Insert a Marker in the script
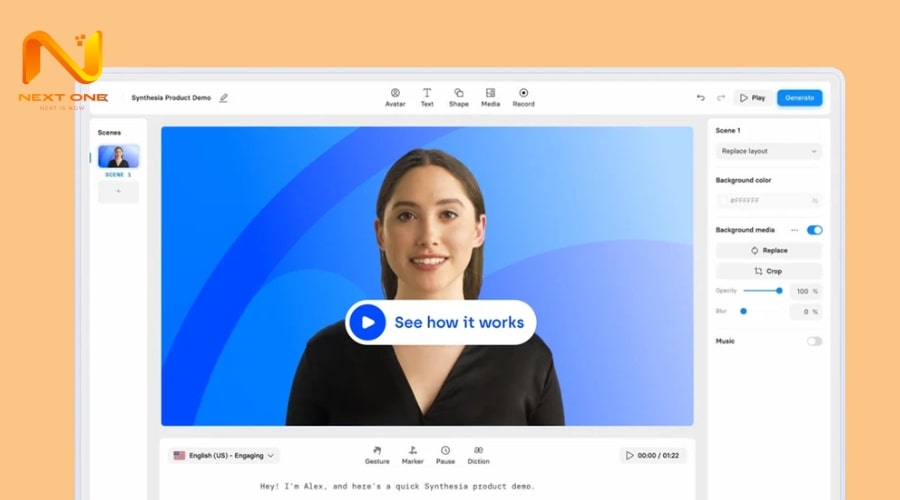 pos(412,451)
